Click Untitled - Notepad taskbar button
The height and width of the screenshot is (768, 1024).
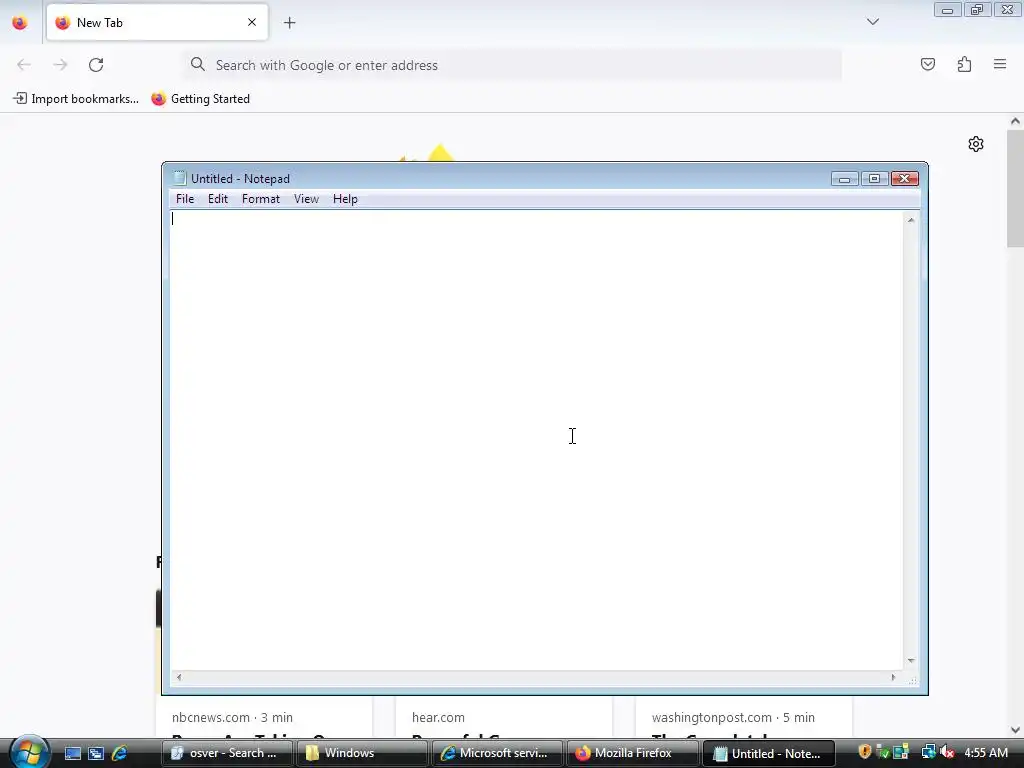tap(769, 753)
